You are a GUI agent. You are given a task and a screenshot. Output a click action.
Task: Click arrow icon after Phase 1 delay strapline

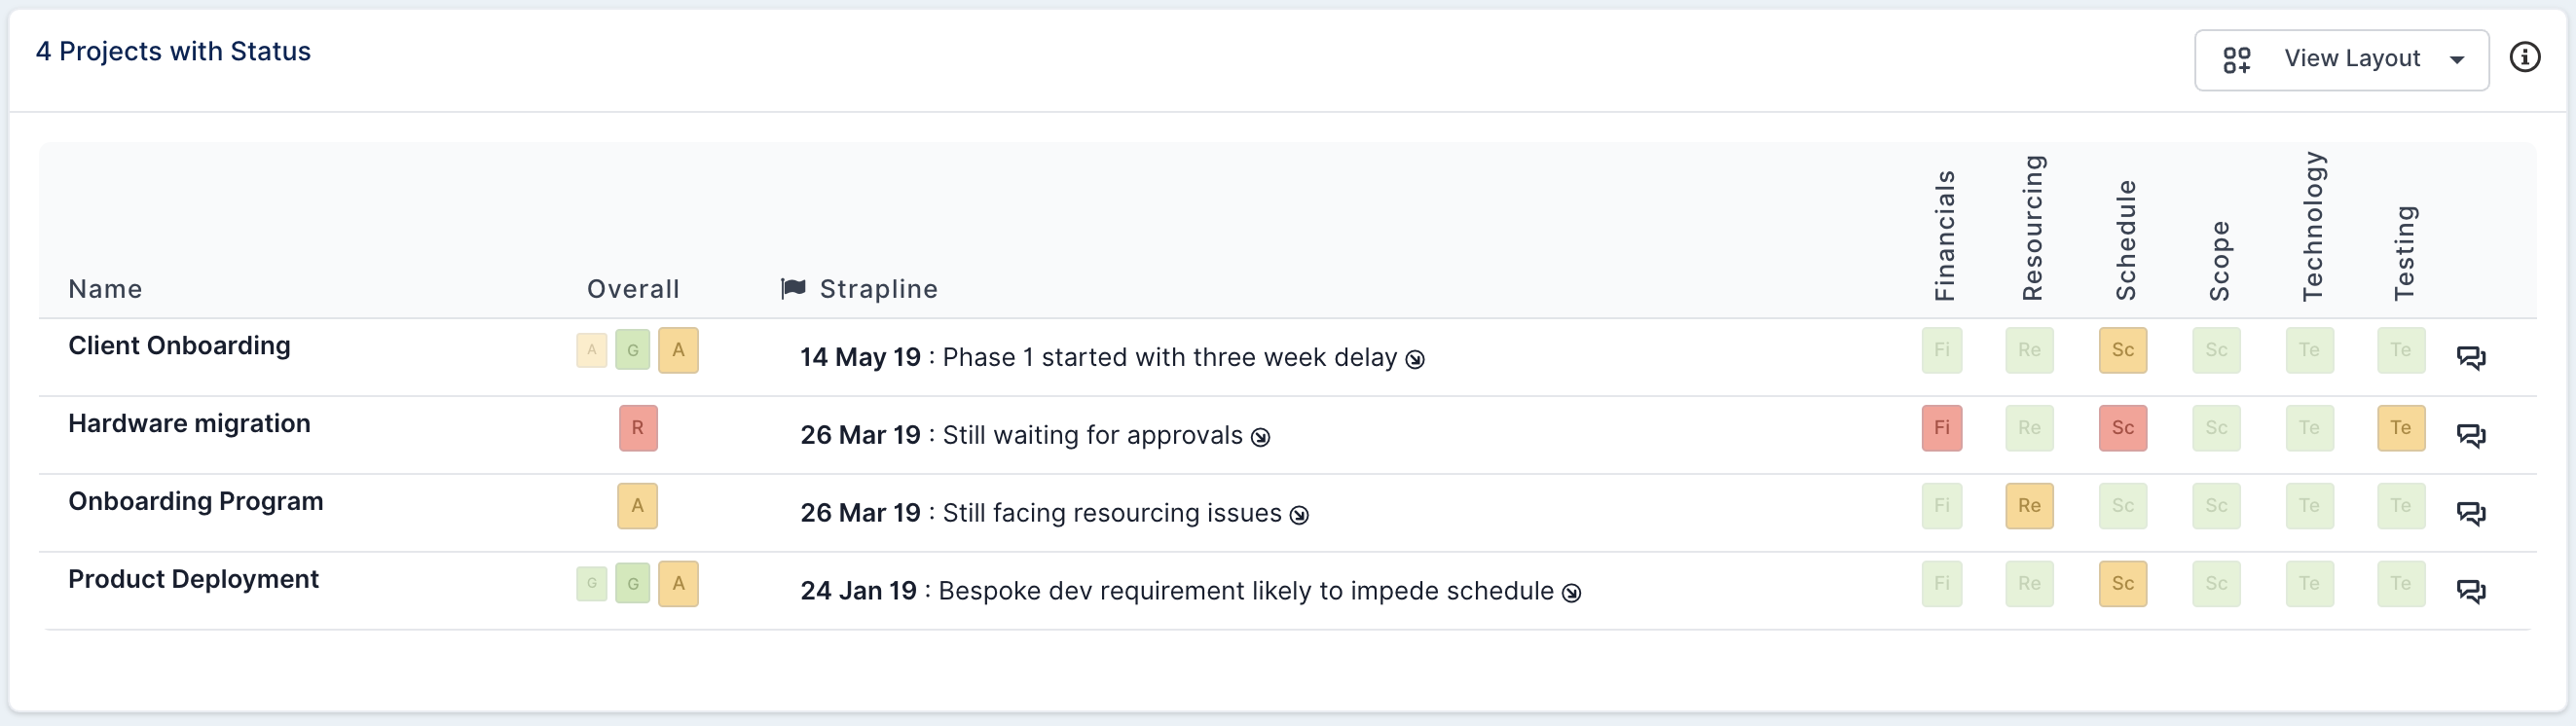[1415, 359]
